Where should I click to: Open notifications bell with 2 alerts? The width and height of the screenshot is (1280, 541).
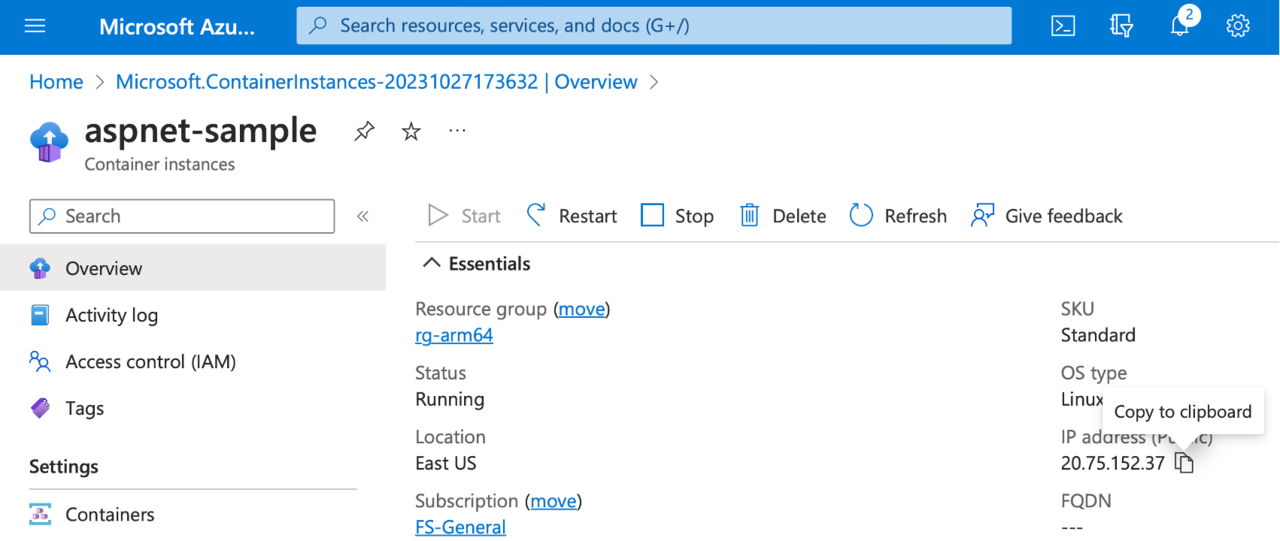coord(1181,24)
